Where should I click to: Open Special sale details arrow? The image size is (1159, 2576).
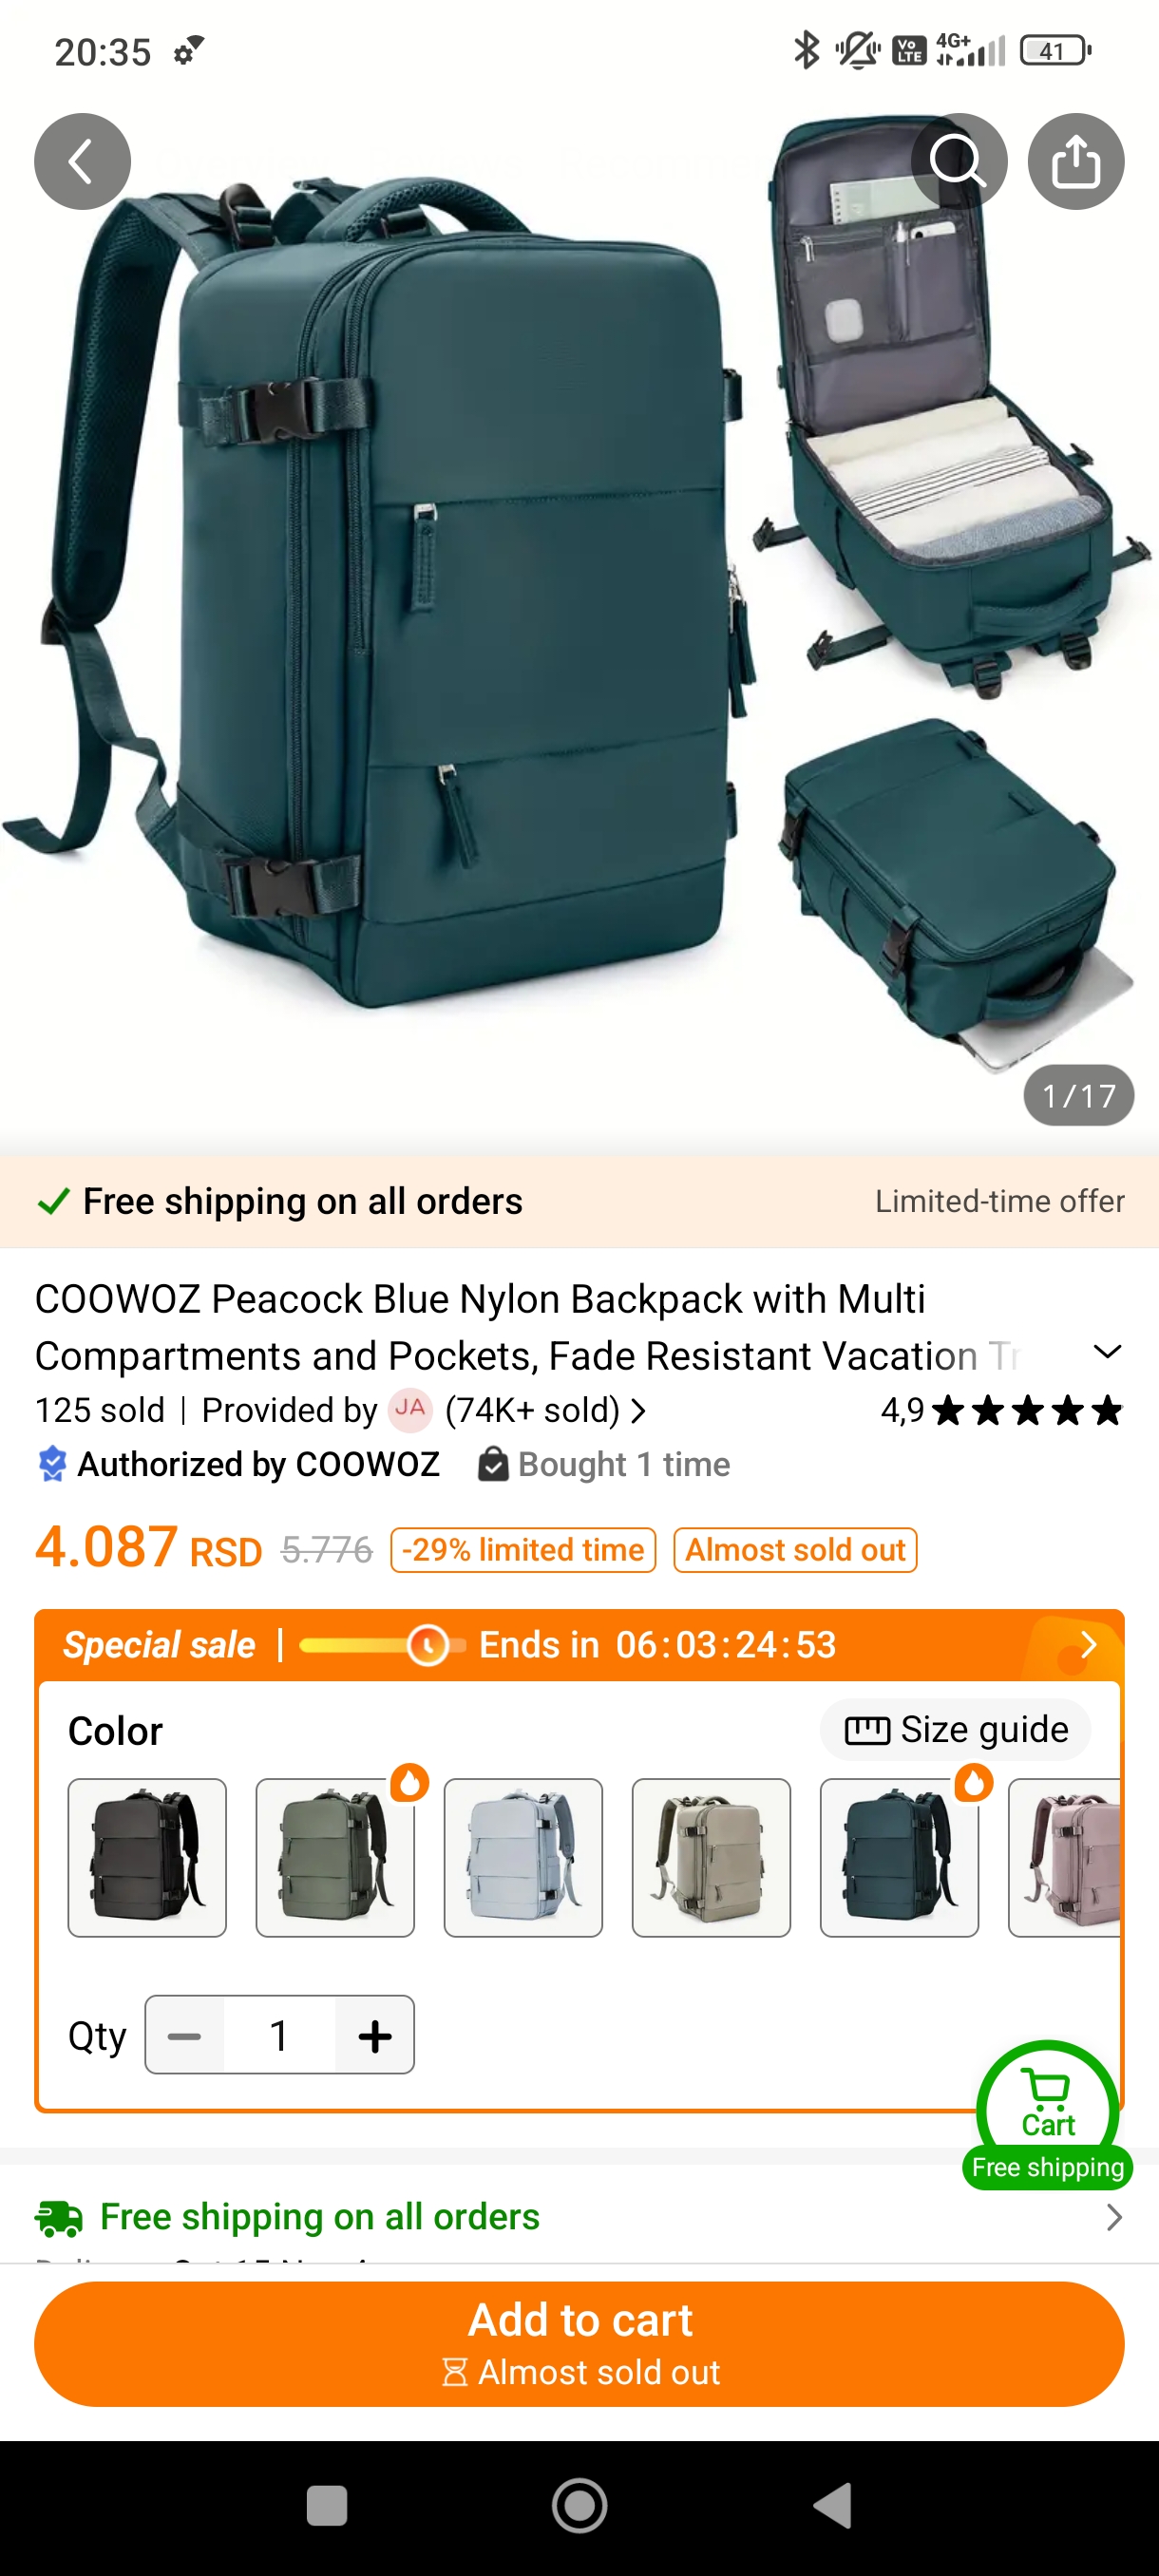(1089, 1645)
